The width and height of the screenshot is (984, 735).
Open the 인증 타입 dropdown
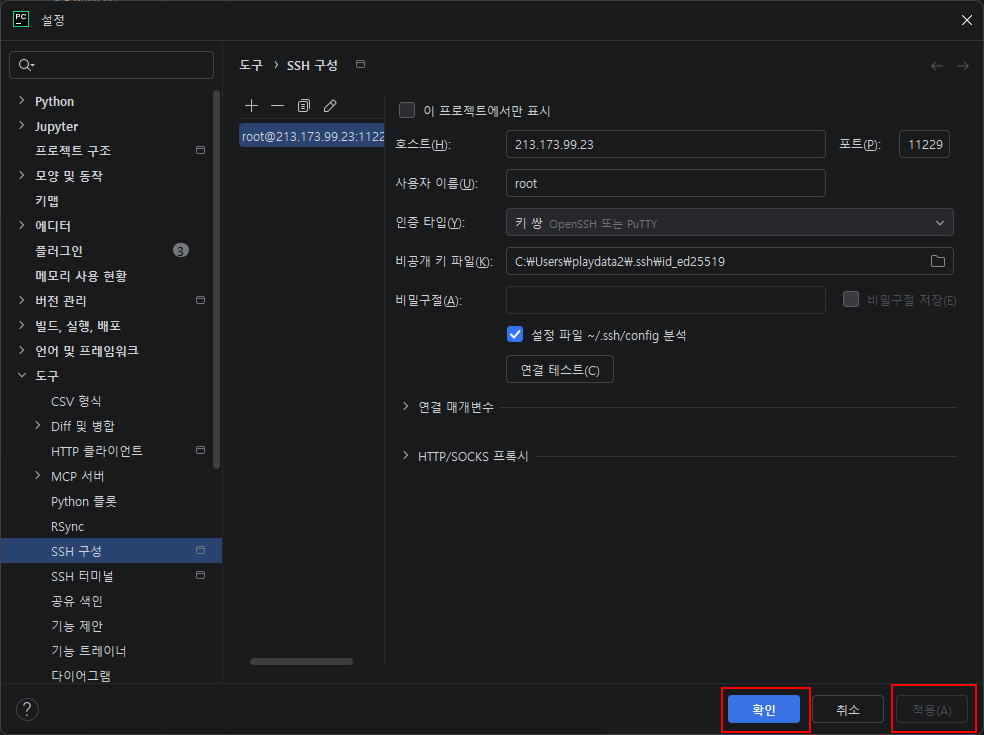tap(729, 223)
